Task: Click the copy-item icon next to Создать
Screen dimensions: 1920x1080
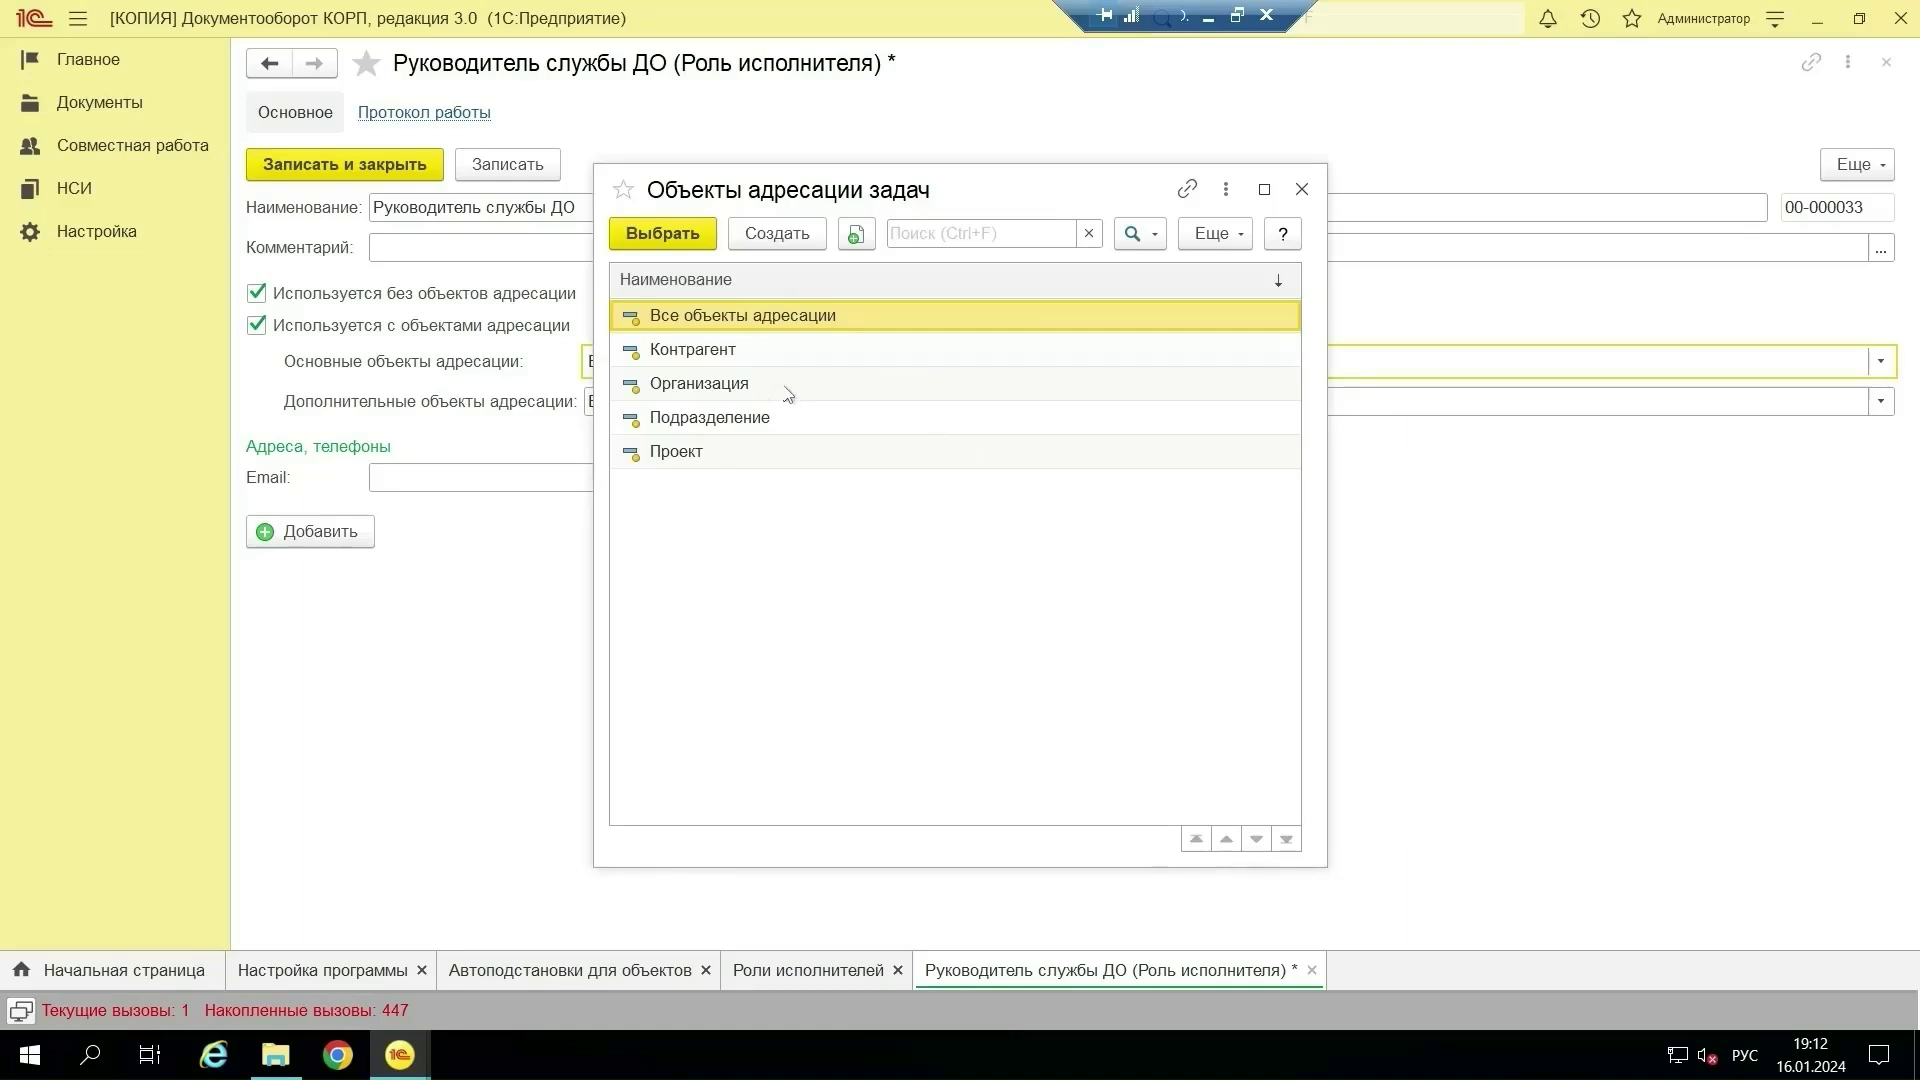Action: 856,234
